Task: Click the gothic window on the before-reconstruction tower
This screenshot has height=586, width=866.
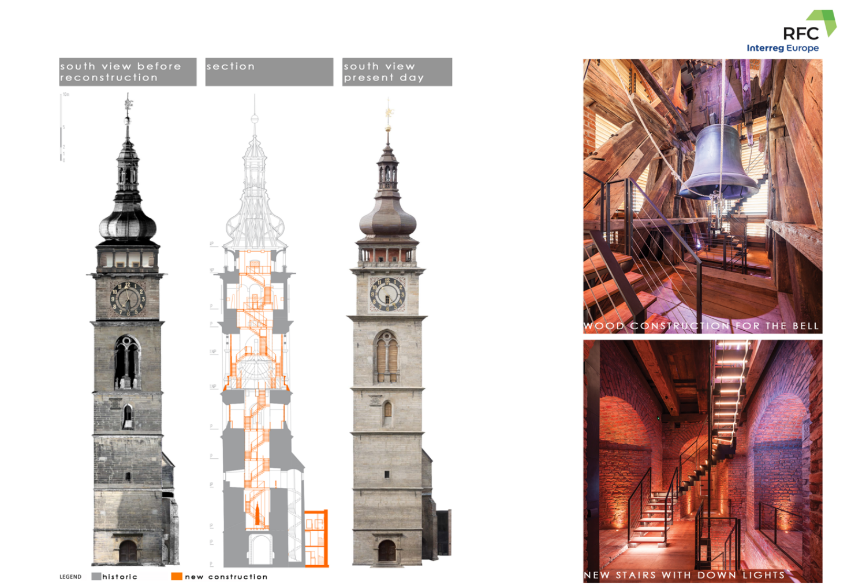Action: (126, 361)
